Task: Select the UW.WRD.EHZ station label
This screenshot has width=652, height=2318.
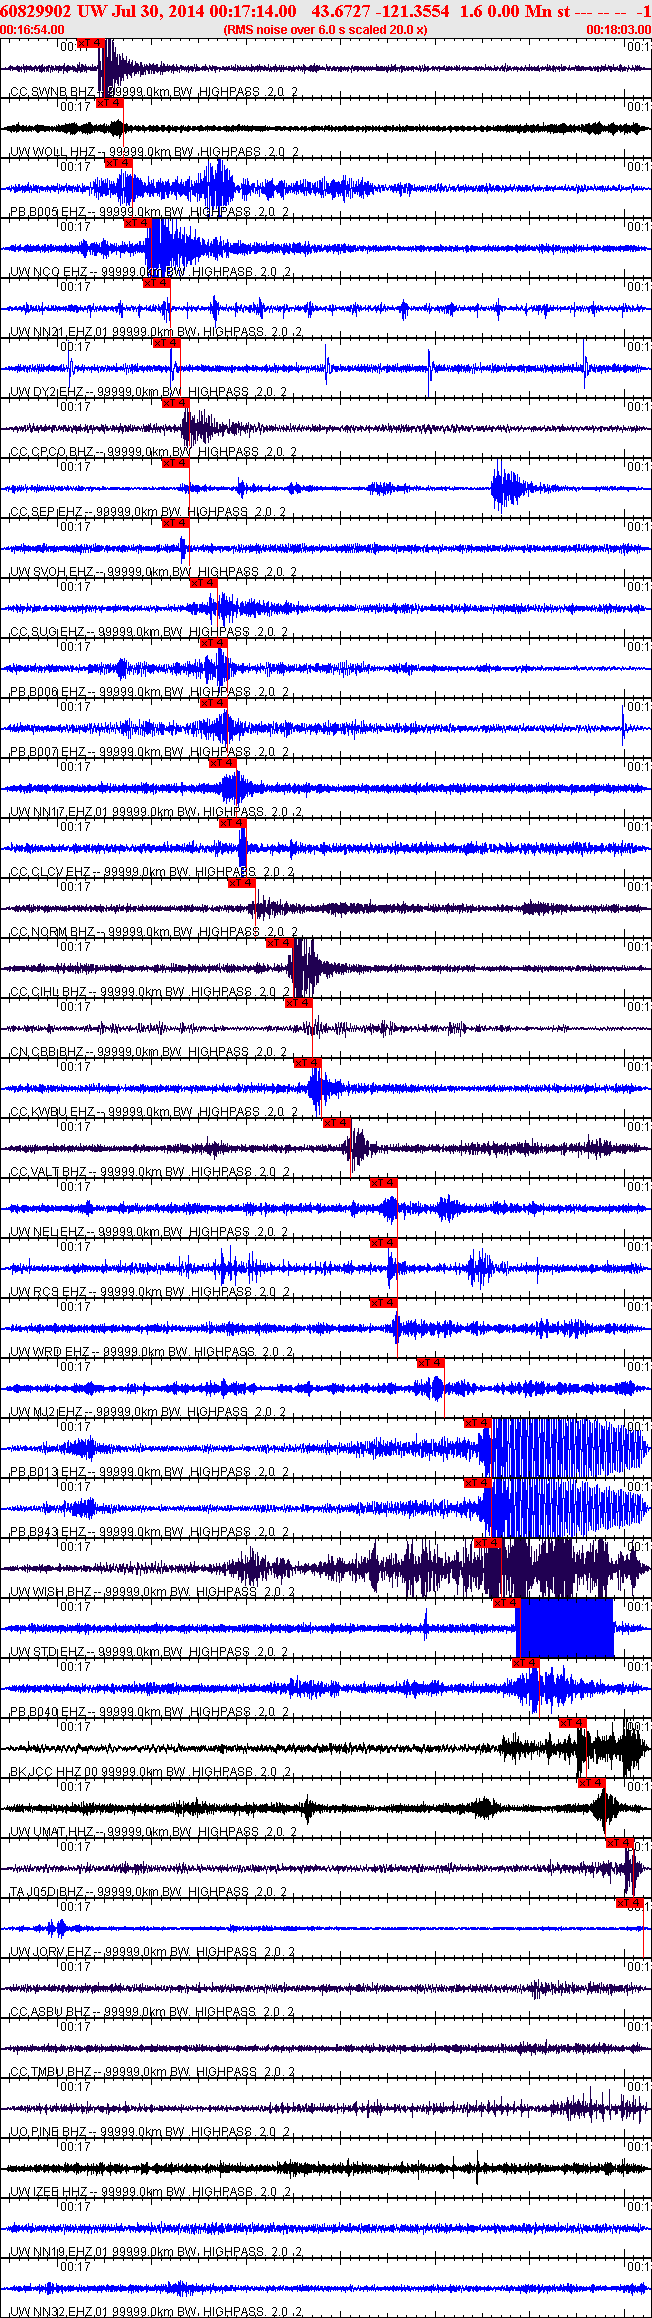Action: click(x=49, y=1352)
